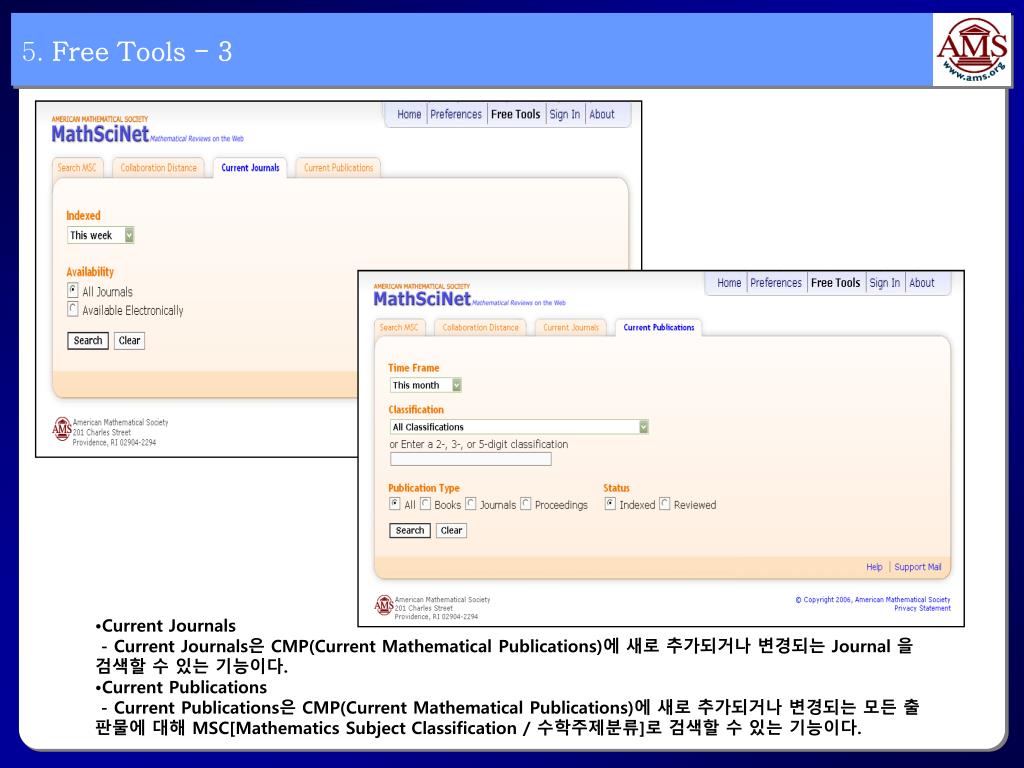Select Current Journals tab in Journals window

pos(250,168)
